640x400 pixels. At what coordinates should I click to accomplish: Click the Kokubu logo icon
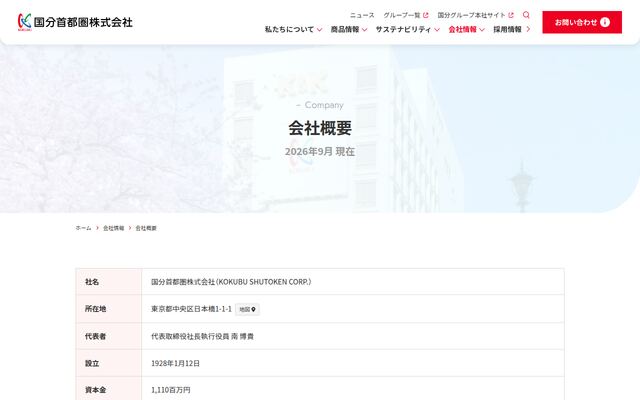[x=24, y=22]
